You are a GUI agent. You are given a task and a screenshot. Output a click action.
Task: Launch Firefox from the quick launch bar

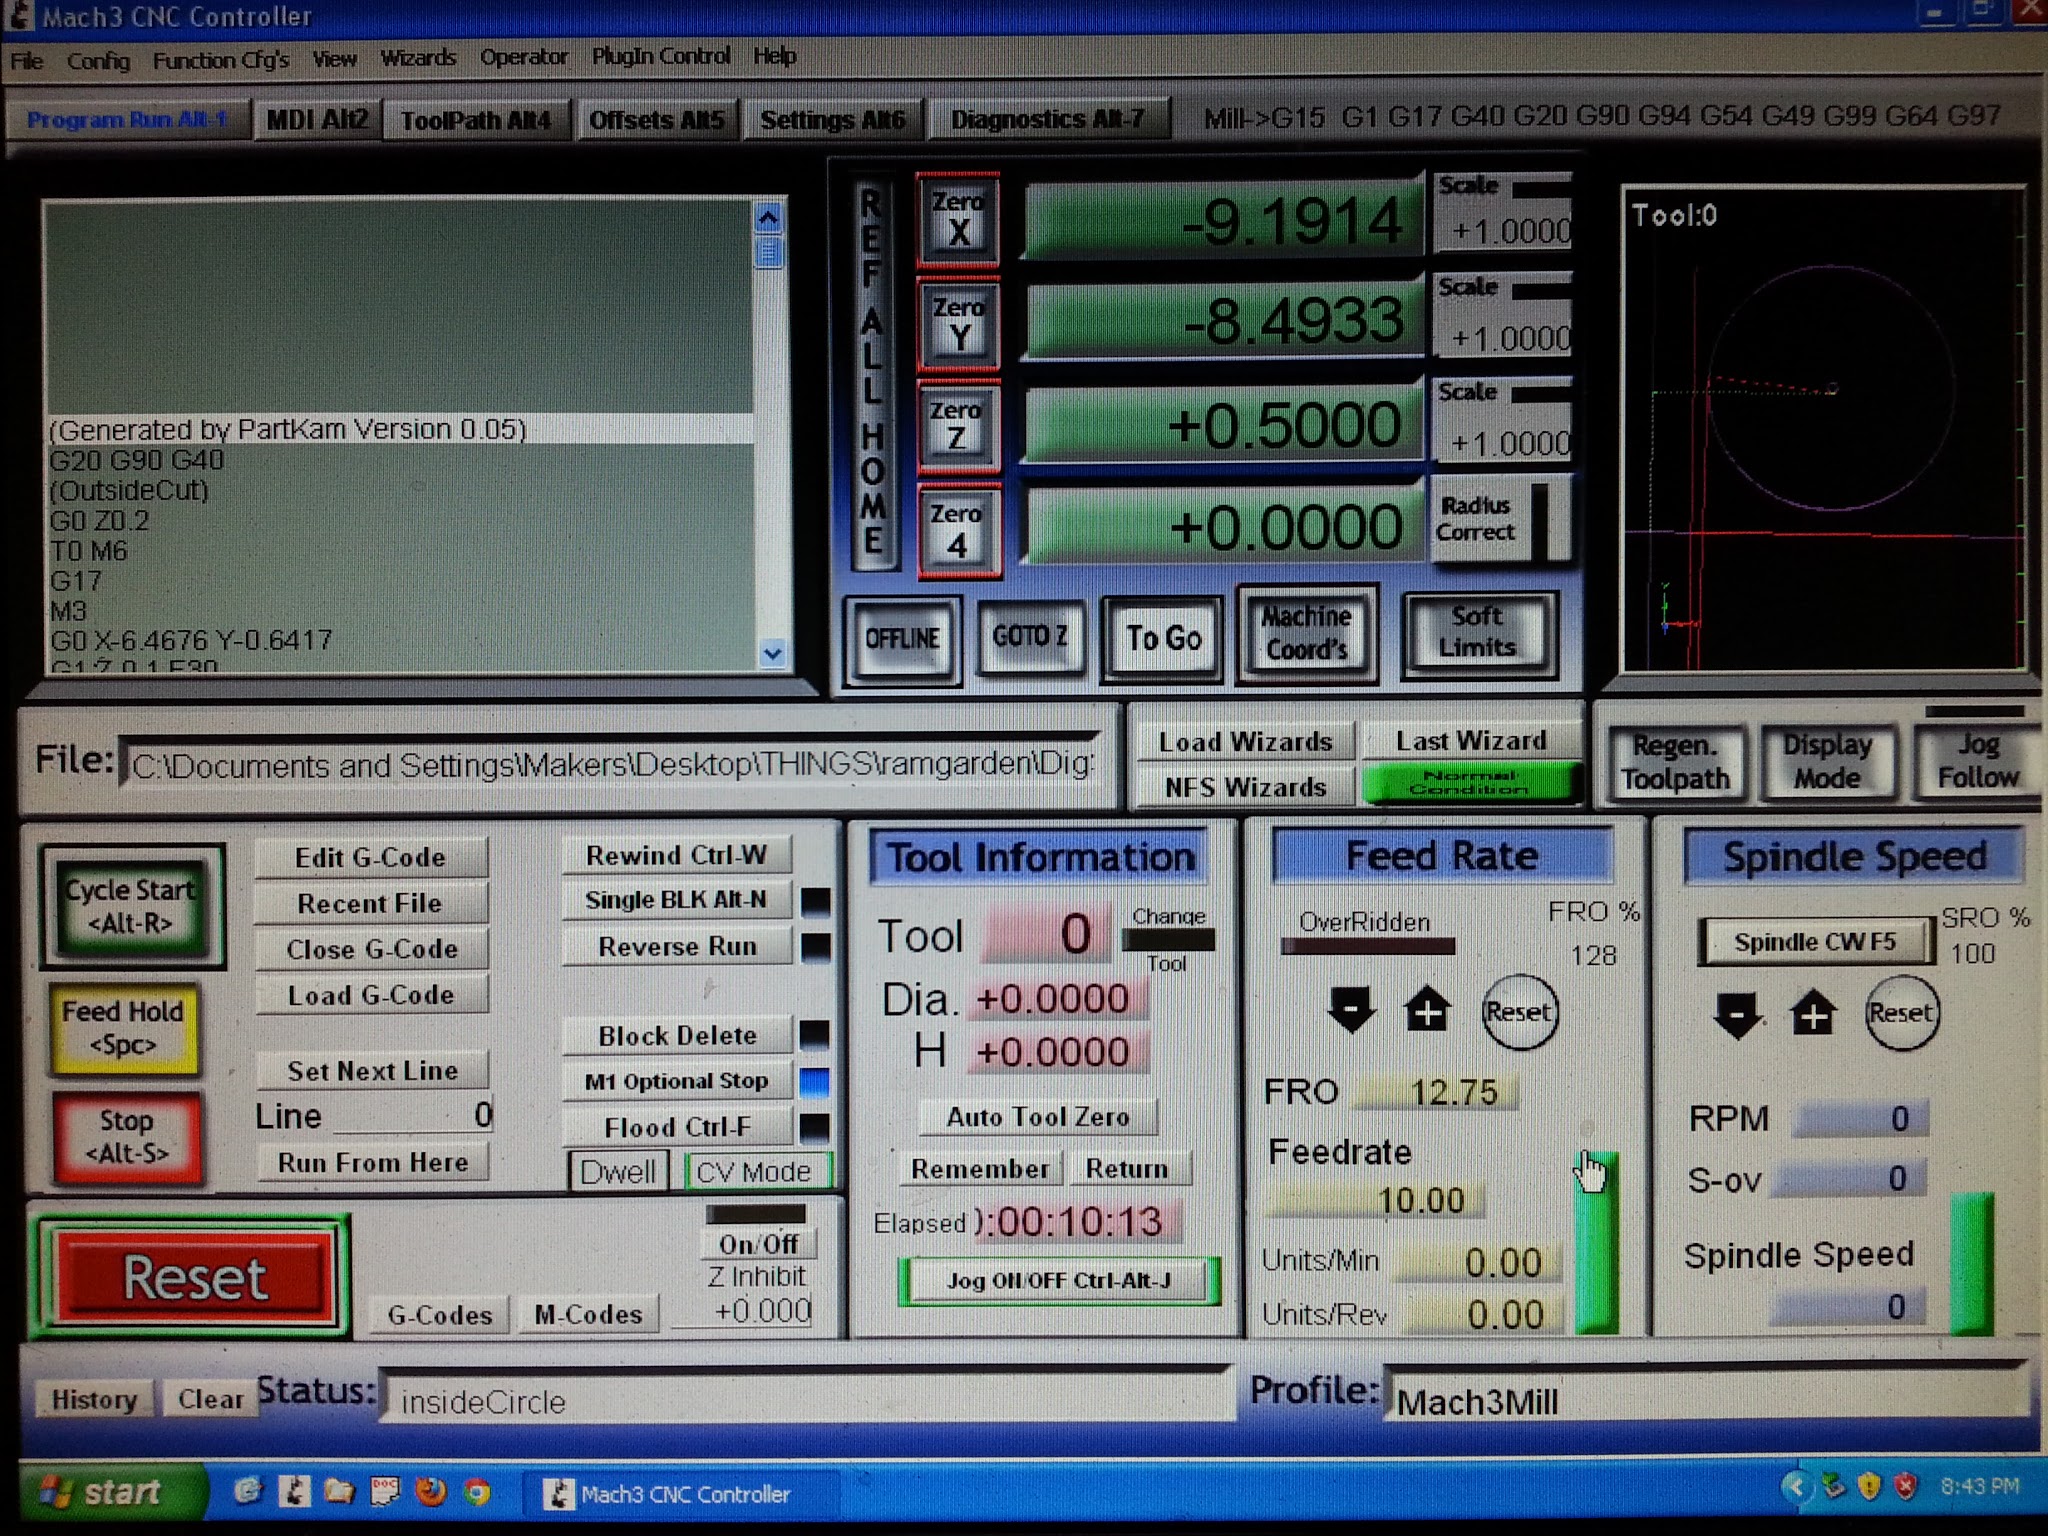point(431,1492)
